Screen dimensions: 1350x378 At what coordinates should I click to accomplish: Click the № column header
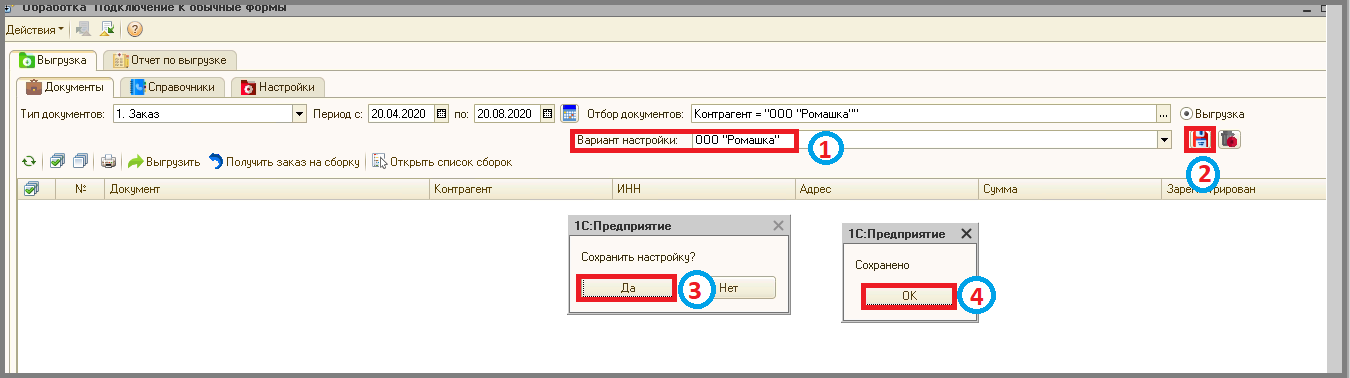pos(81,188)
